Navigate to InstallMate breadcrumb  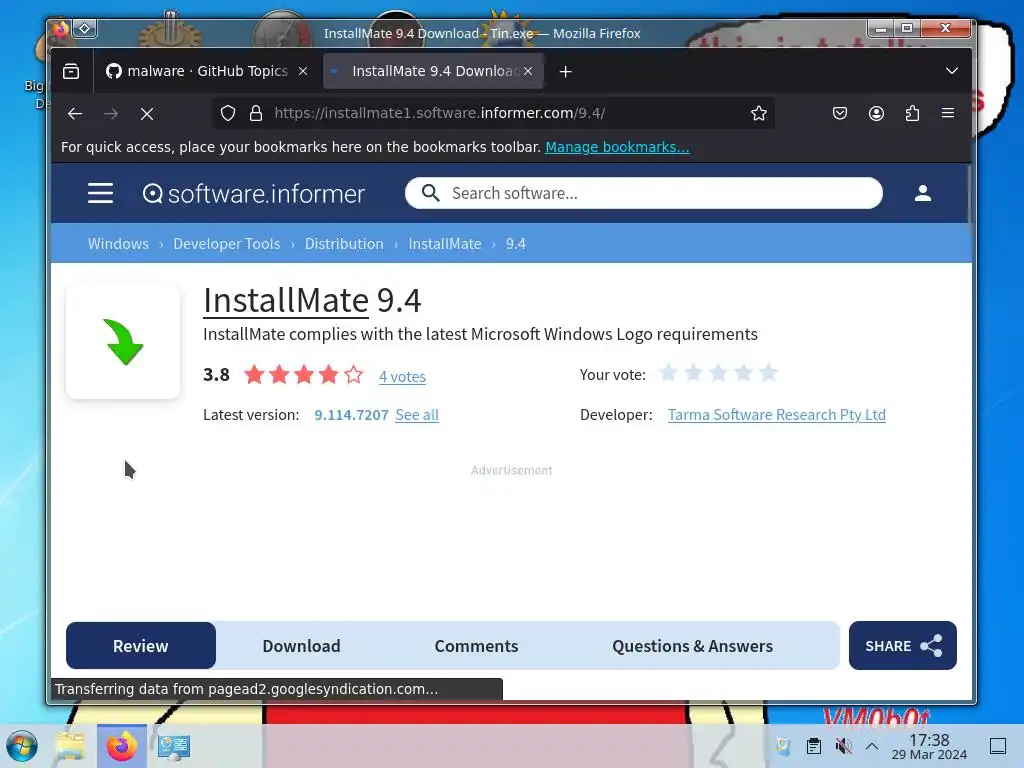pos(445,244)
